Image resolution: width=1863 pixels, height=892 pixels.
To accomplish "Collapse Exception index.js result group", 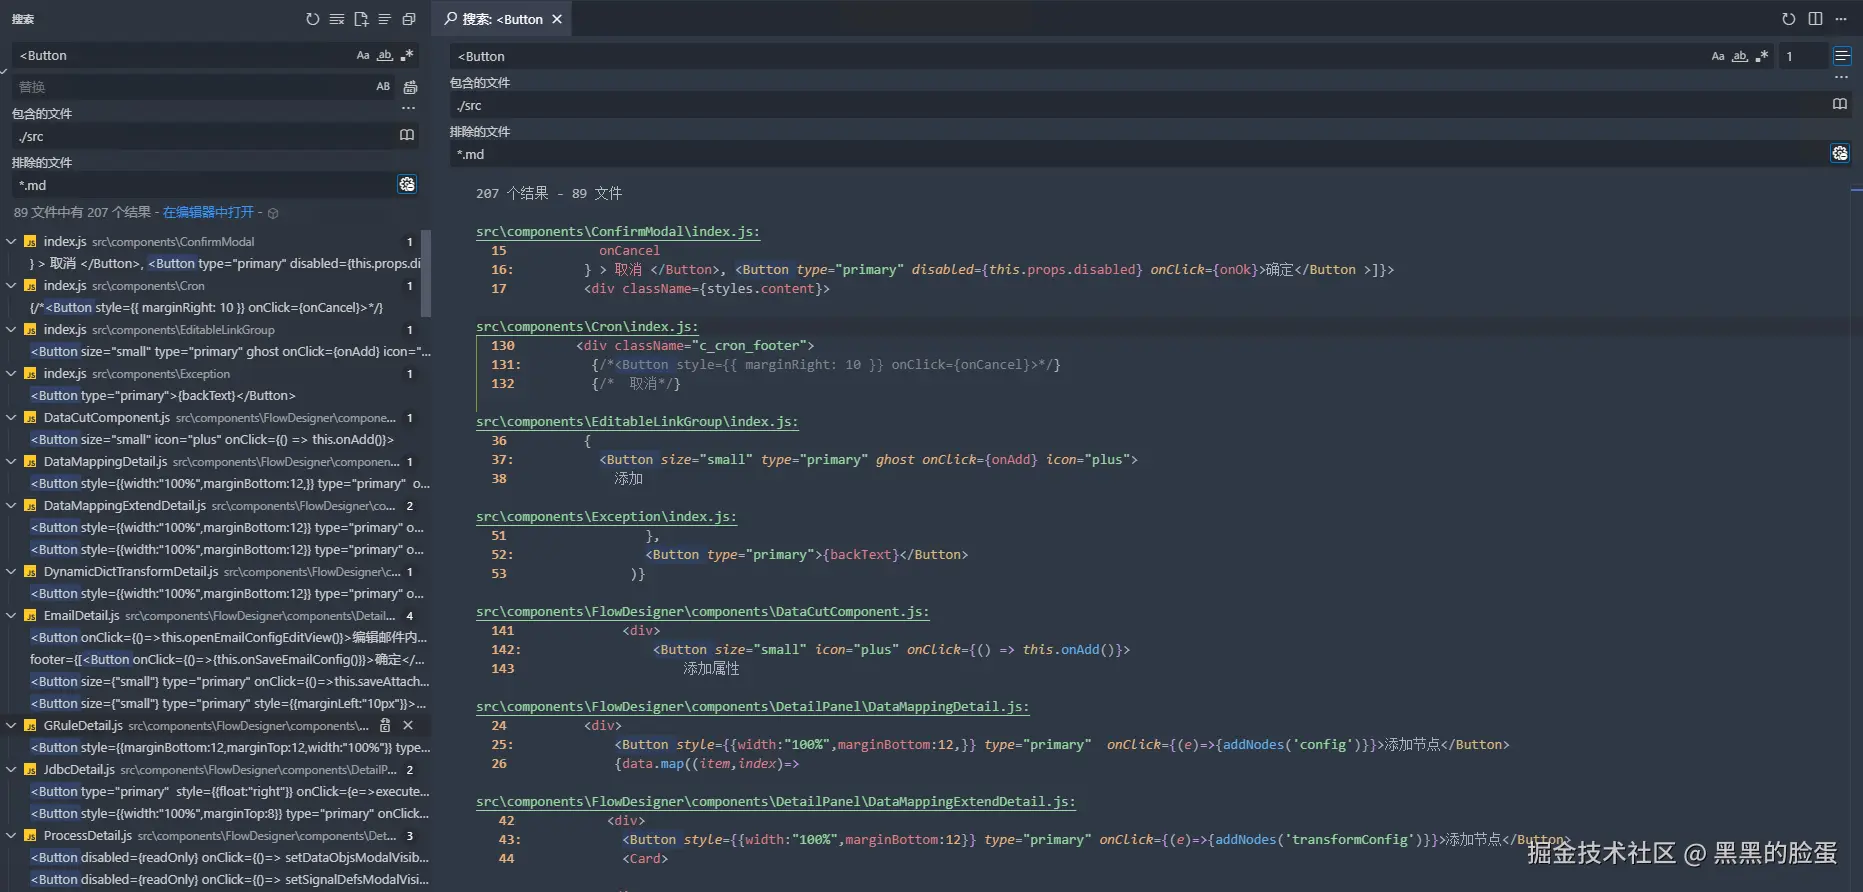I will pos(11,373).
